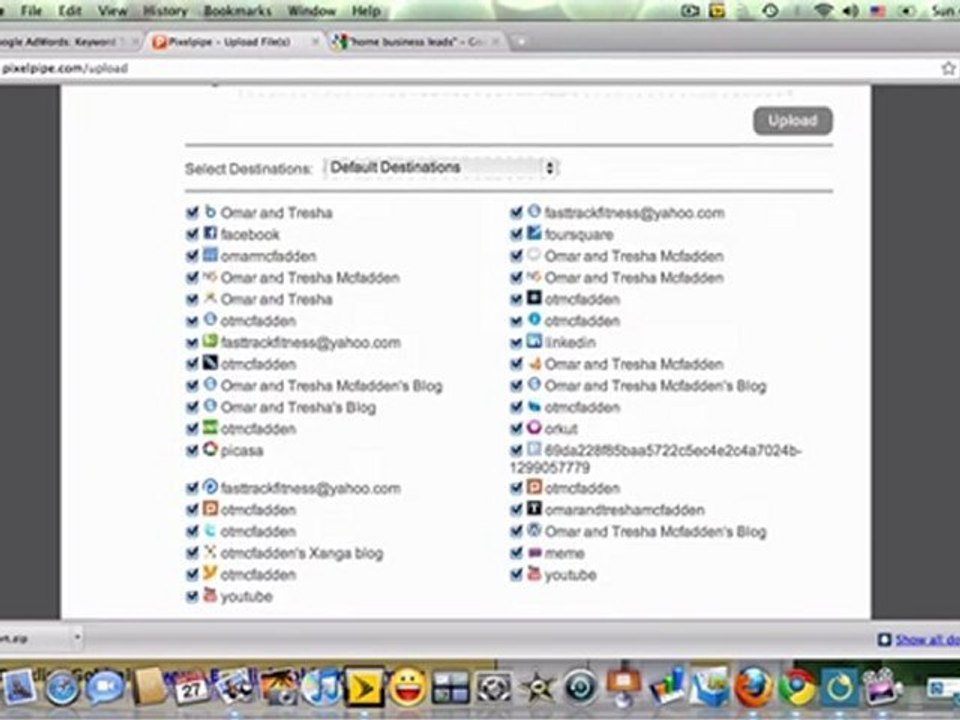Image resolution: width=960 pixels, height=720 pixels.
Task: Open iMovie star icon in dock
Action: 537,688
